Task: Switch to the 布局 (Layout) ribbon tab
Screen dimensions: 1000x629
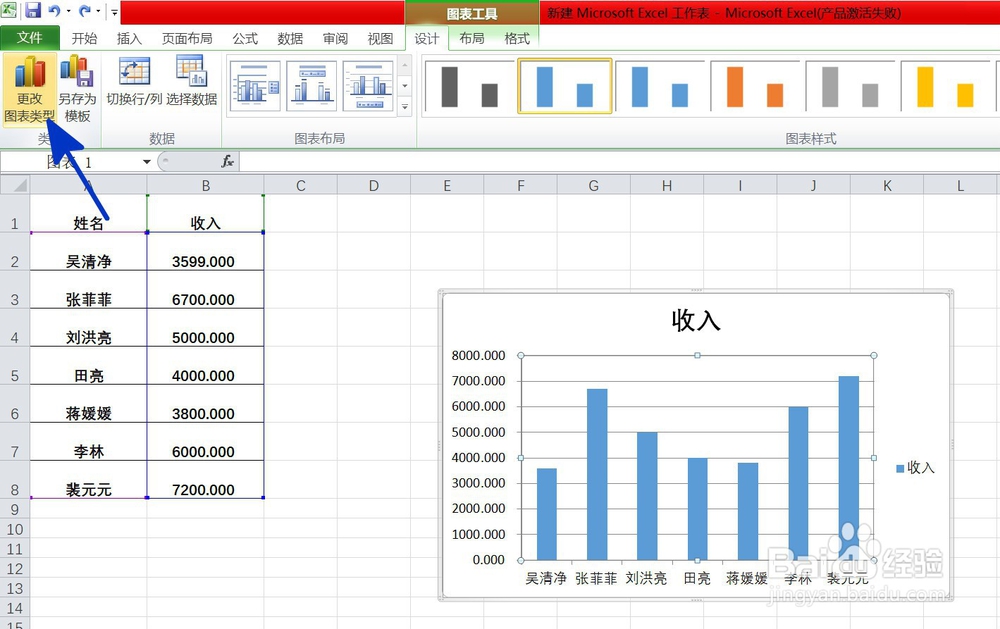Action: 474,38
